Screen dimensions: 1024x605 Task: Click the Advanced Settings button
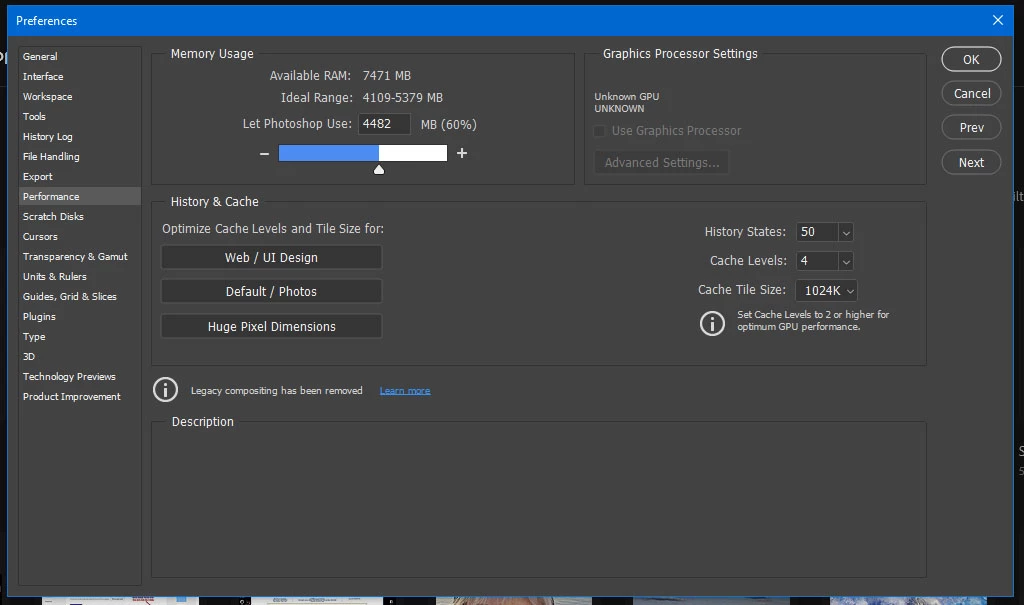[662, 163]
